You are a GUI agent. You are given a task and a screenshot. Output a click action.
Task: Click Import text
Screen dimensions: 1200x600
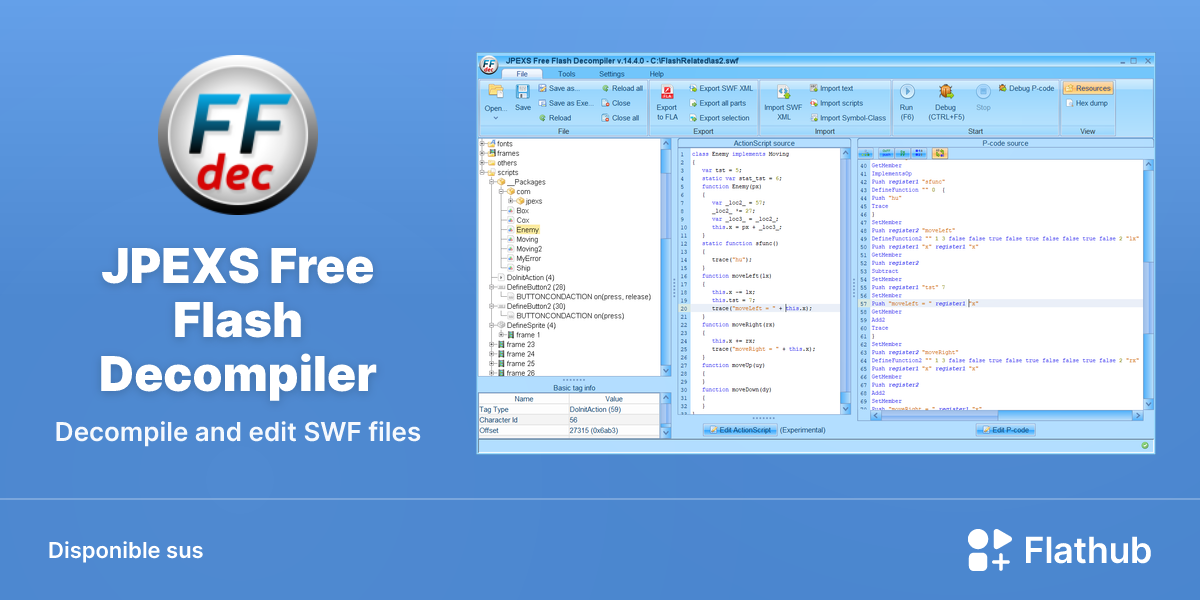[831, 88]
